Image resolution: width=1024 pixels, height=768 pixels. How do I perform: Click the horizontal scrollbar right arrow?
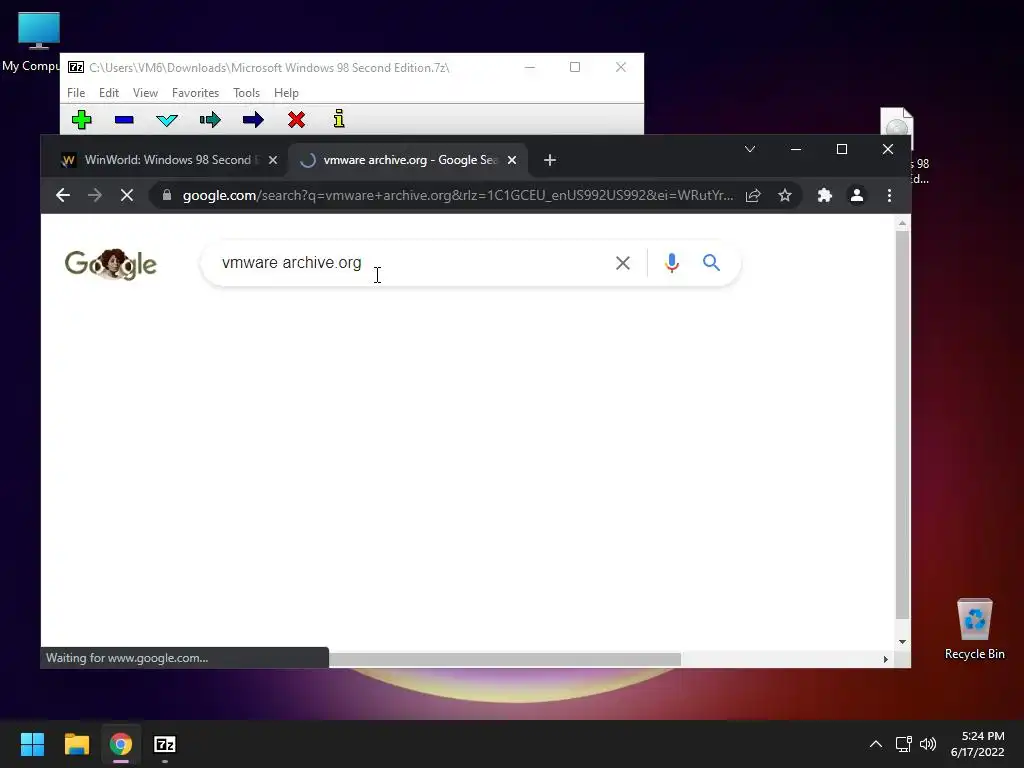tap(886, 660)
